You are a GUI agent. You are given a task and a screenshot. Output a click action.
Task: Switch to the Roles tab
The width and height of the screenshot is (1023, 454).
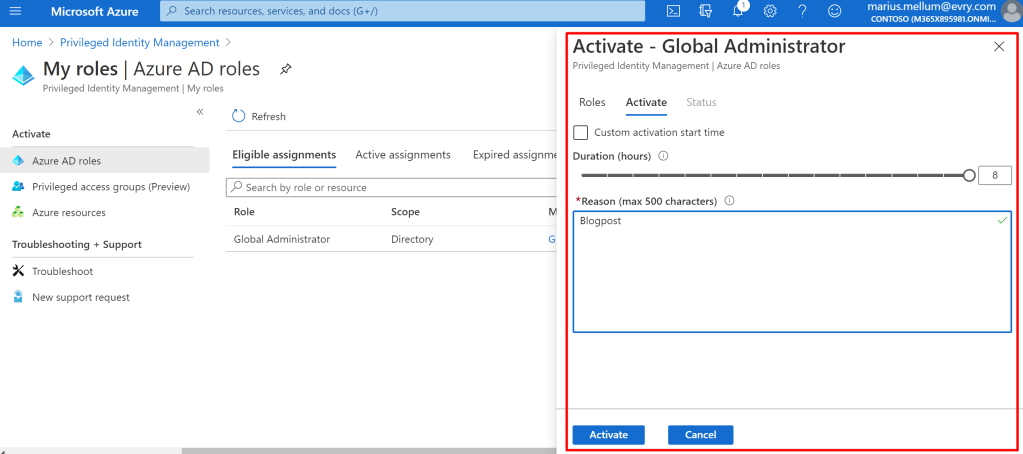tap(592, 102)
